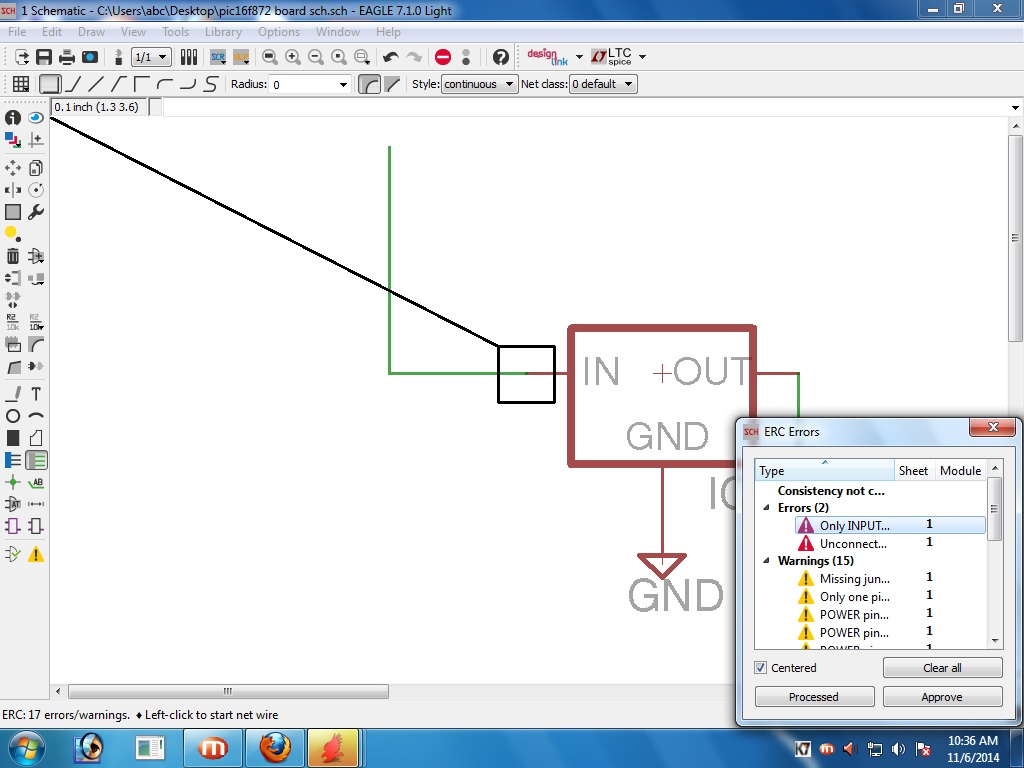Collapse the Errors (2) group
This screenshot has height=768, width=1024.
coord(766,507)
